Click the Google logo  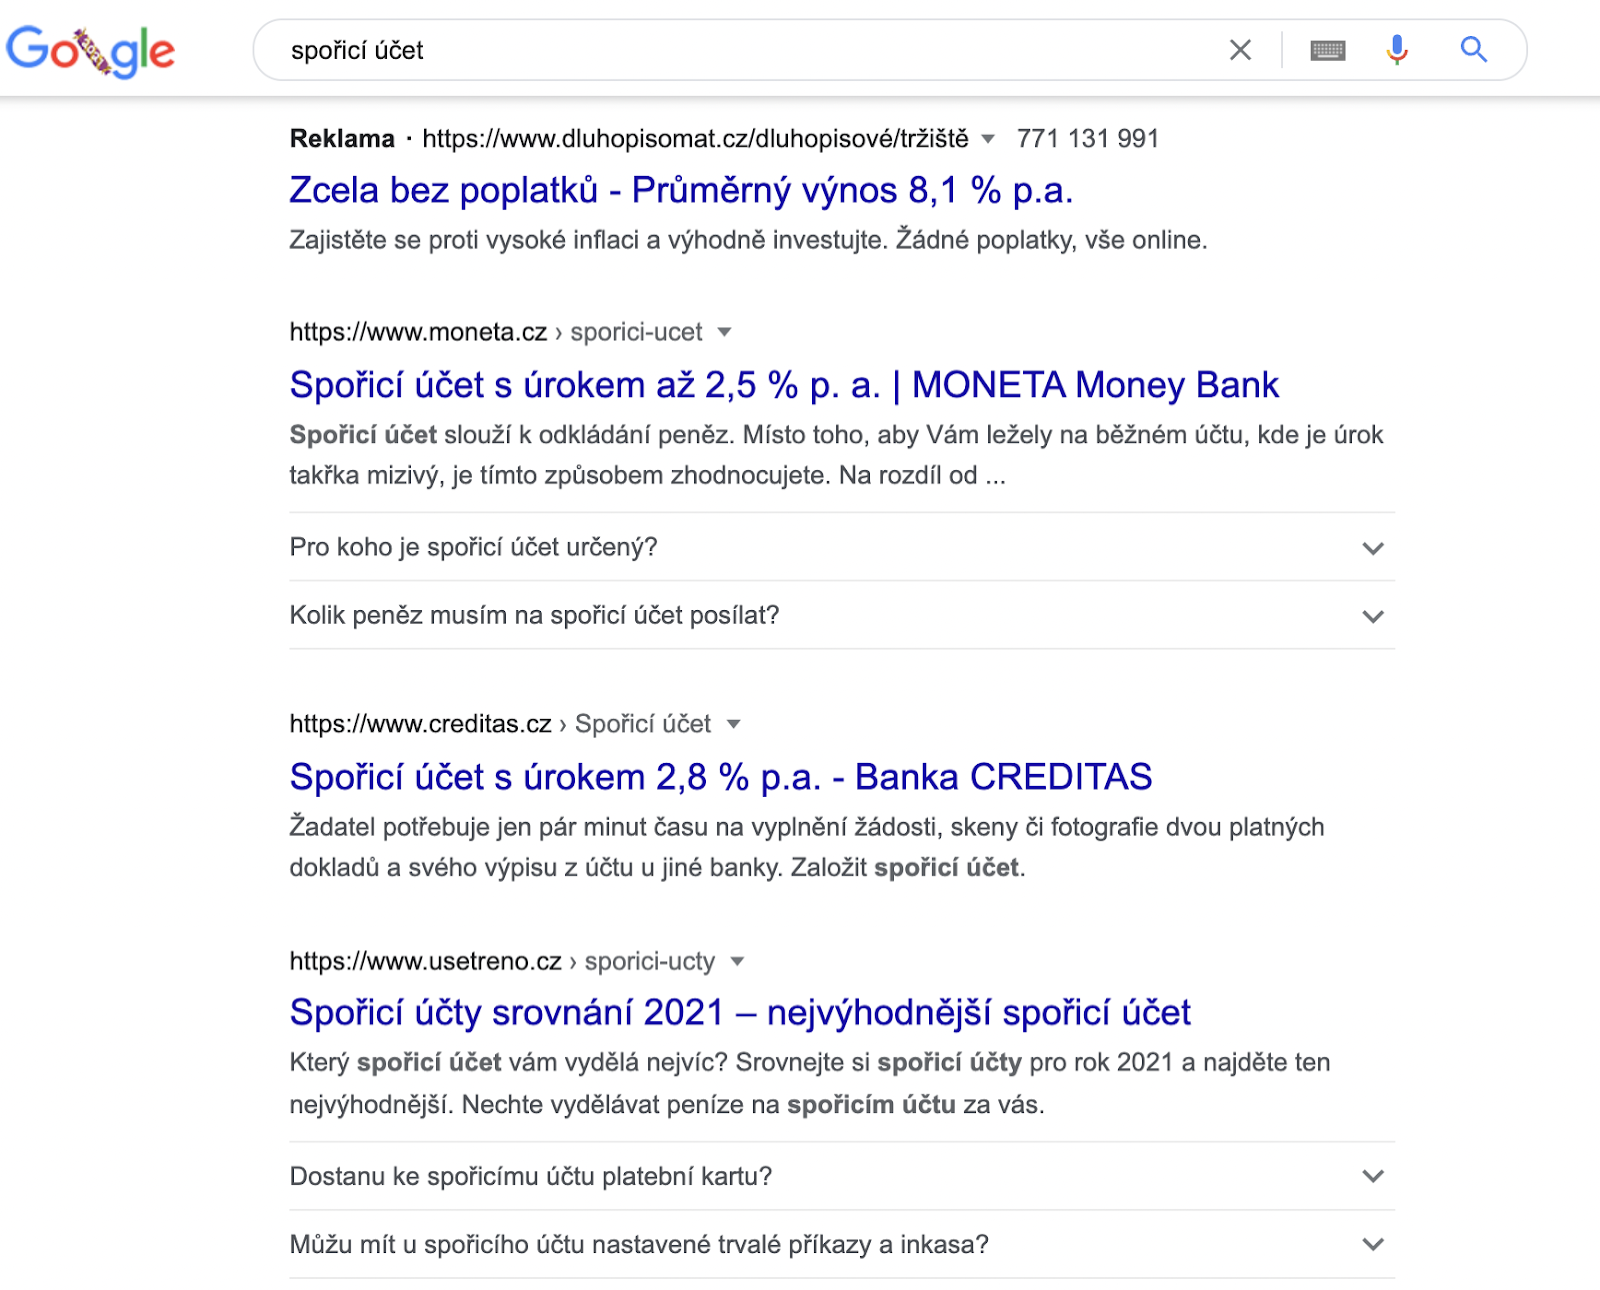91,50
